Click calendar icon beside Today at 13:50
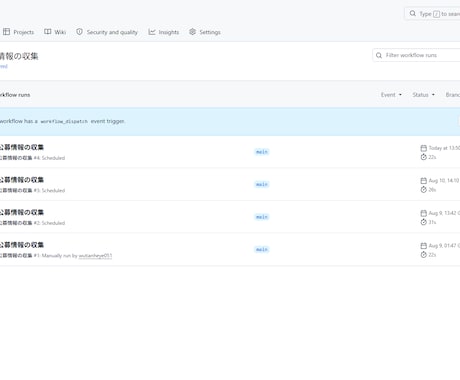The height and width of the screenshot is (380, 460). click(423, 148)
